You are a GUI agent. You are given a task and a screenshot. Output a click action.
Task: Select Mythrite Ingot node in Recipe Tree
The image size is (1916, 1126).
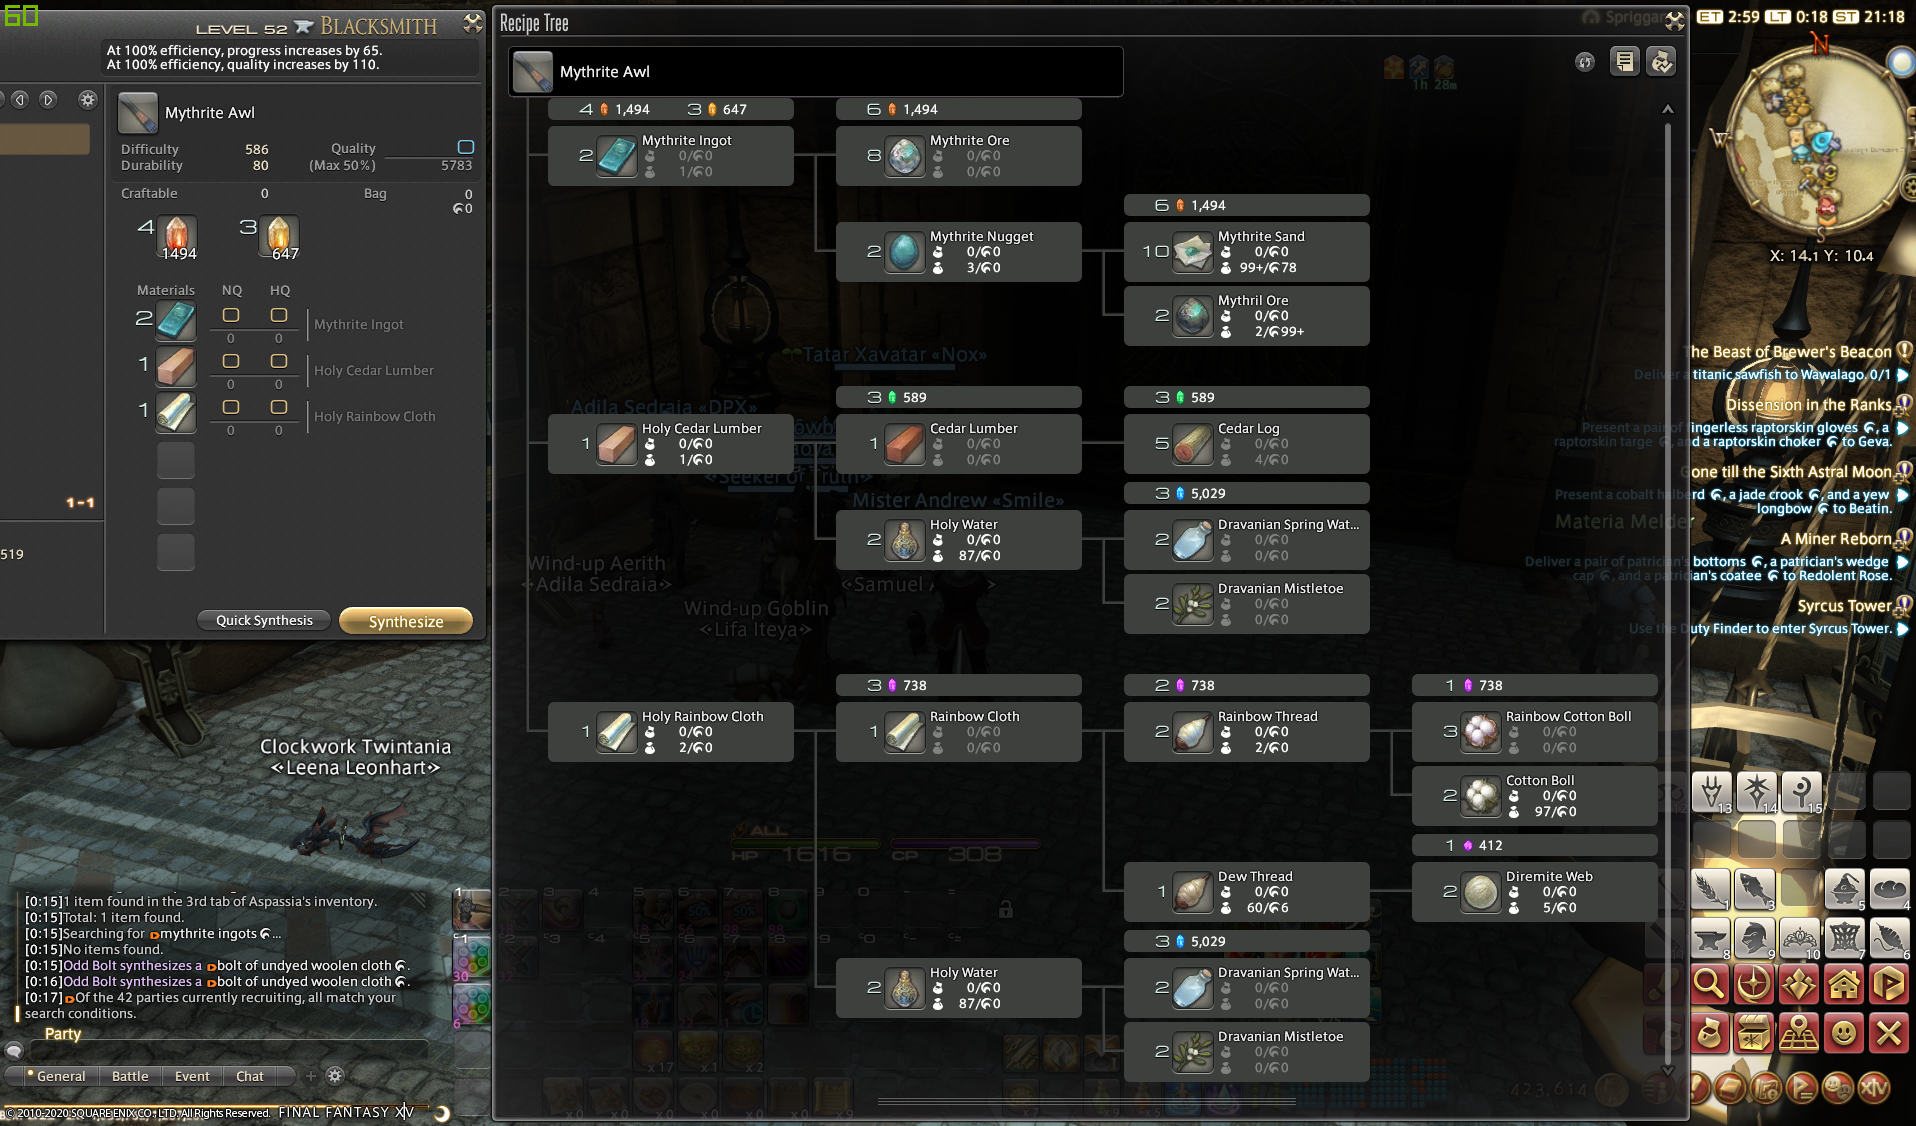(671, 156)
